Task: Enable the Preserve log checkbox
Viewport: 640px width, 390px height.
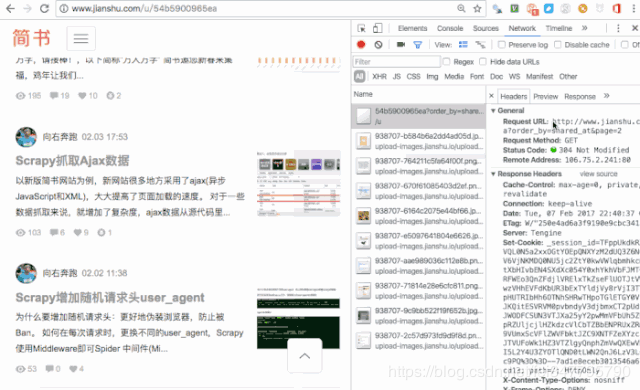Action: click(x=502, y=44)
